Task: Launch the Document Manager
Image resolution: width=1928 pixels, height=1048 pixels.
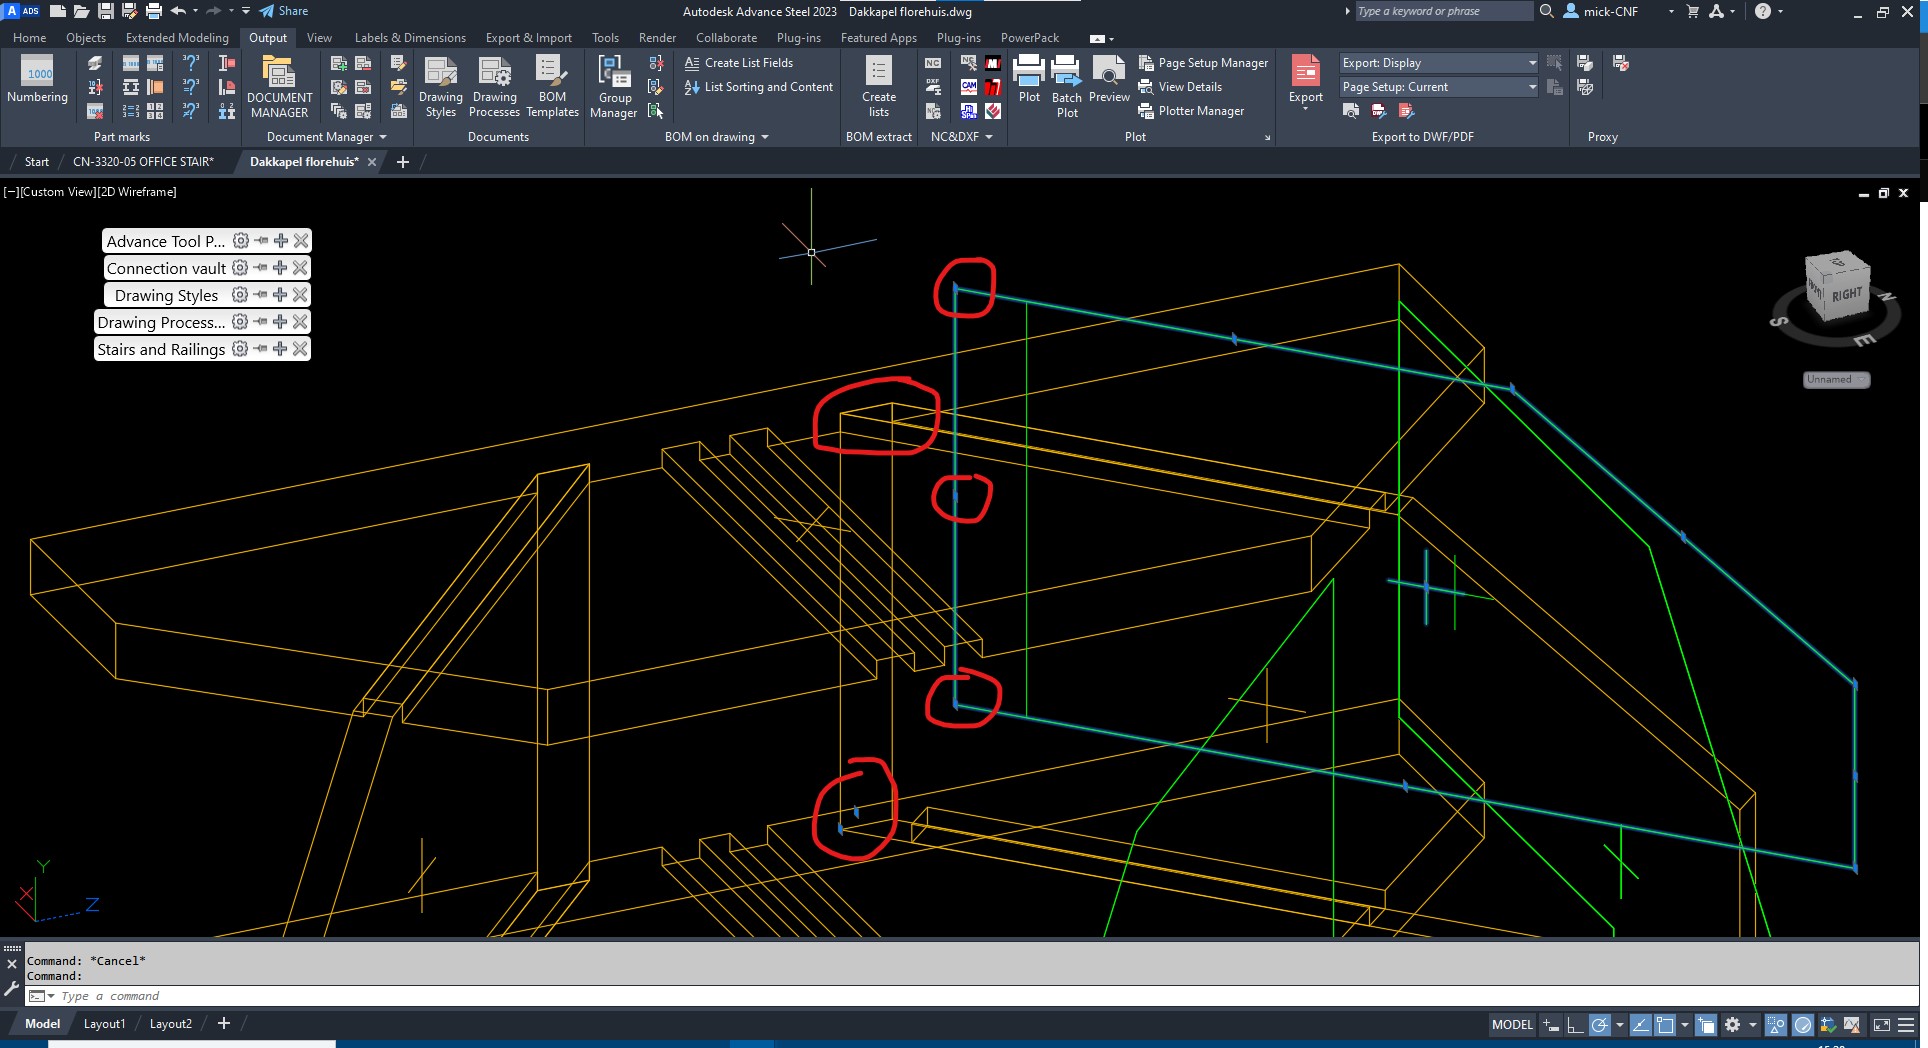Action: point(279,88)
